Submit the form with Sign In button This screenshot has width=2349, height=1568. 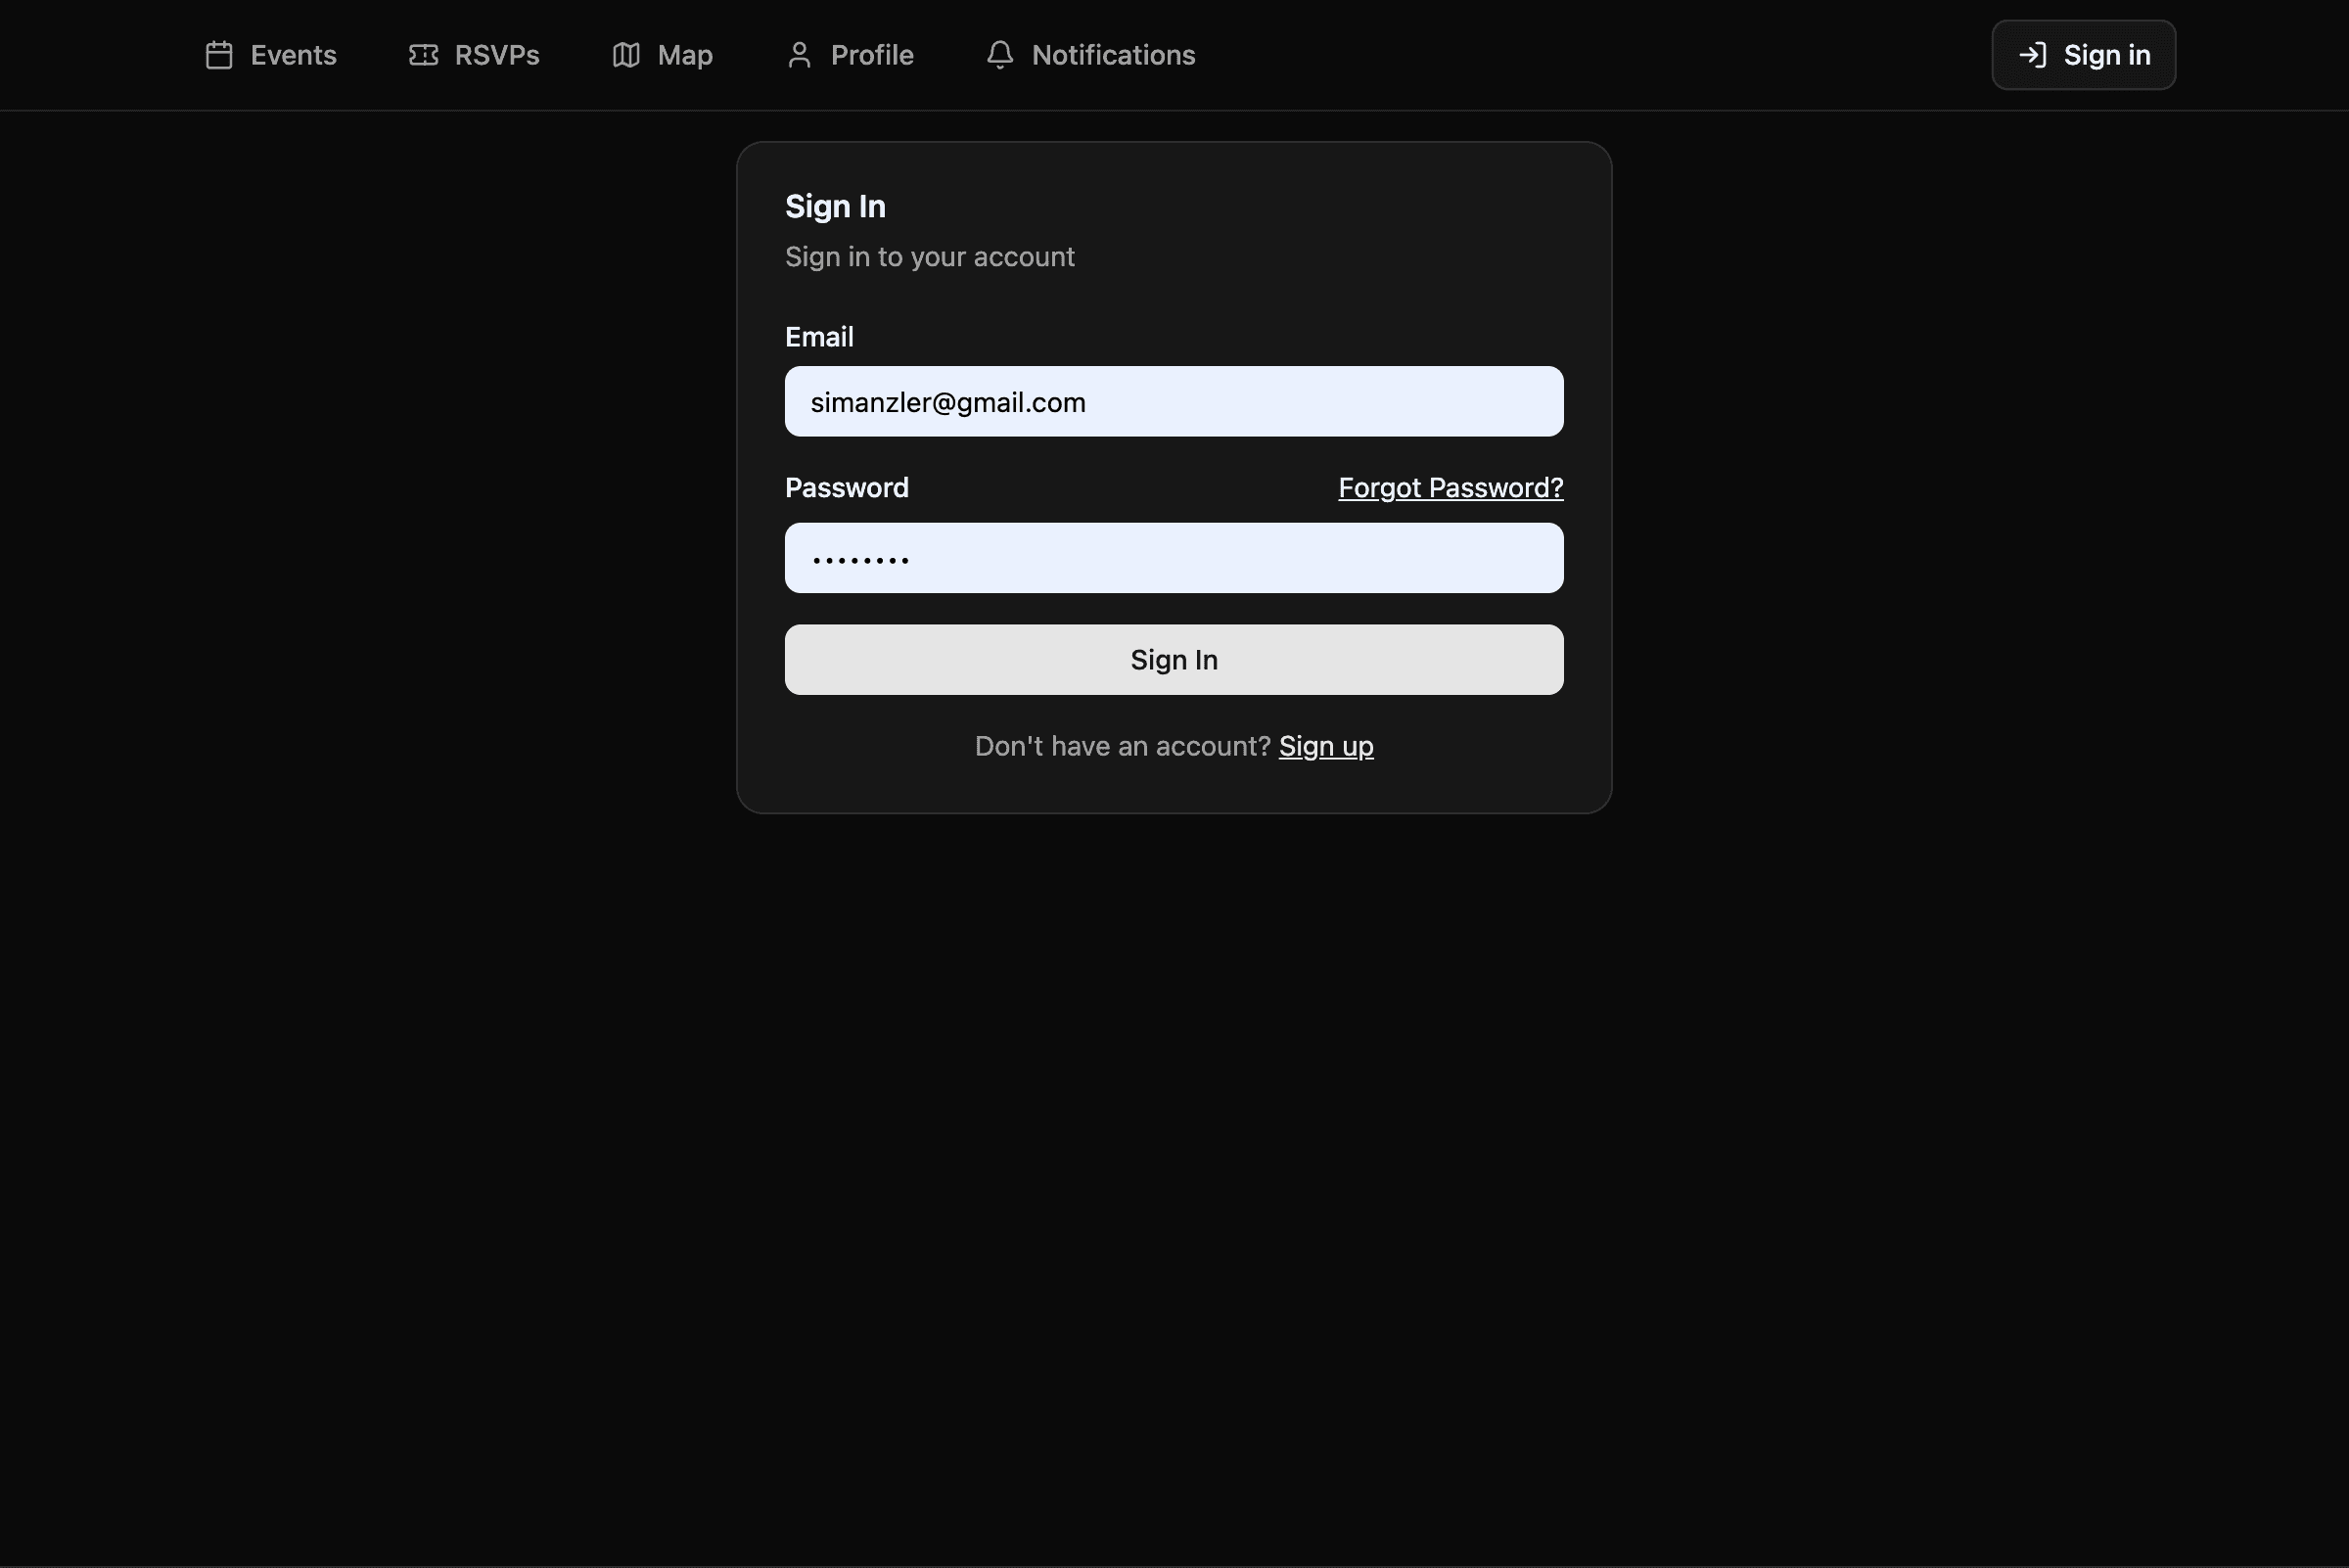click(1173, 660)
